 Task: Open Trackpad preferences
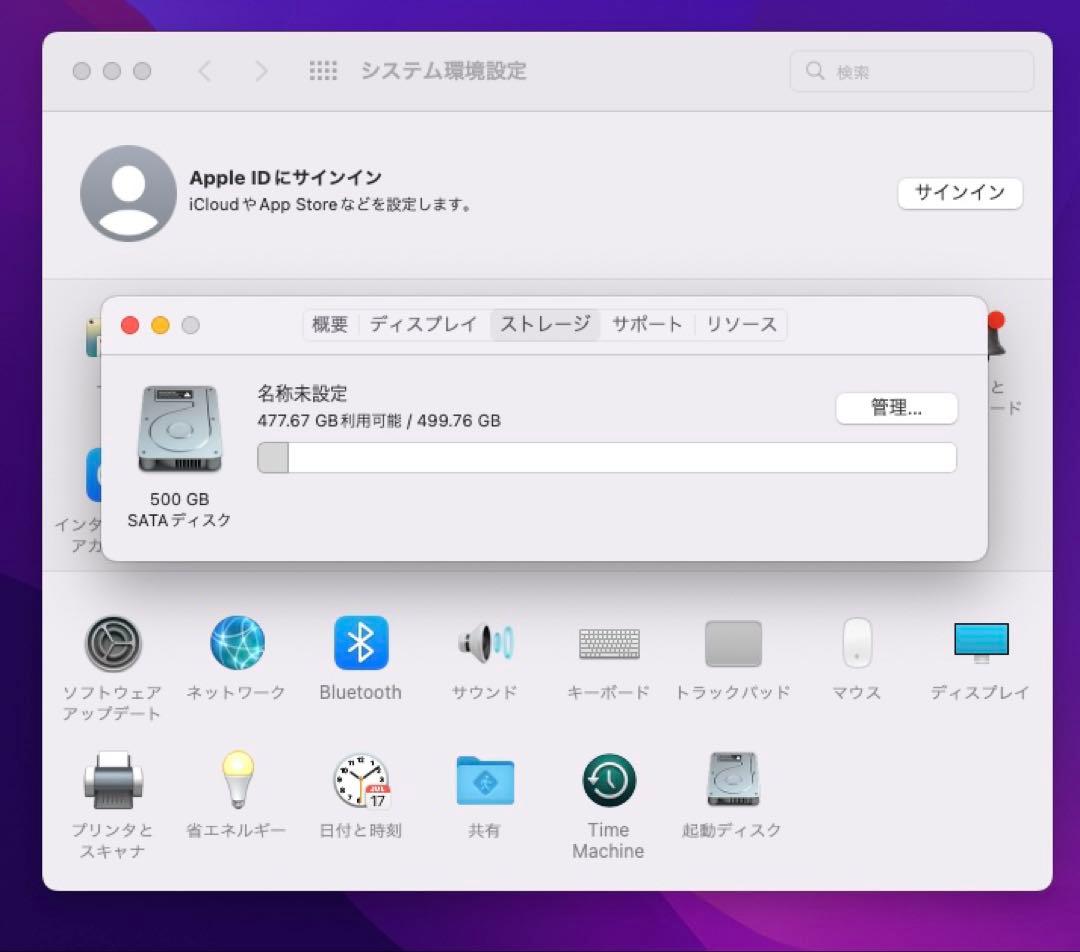(733, 643)
